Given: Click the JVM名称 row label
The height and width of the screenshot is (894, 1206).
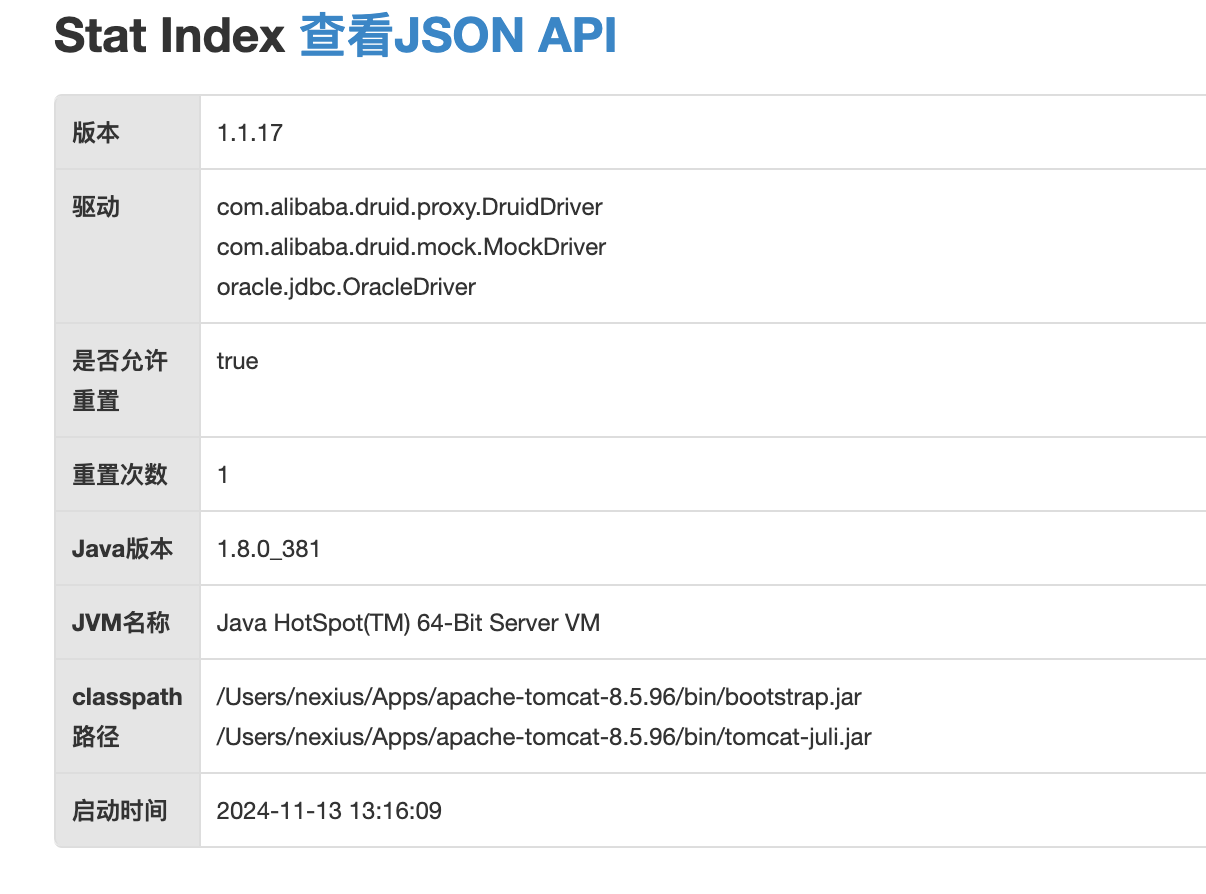Looking at the screenshot, I should click(x=121, y=623).
